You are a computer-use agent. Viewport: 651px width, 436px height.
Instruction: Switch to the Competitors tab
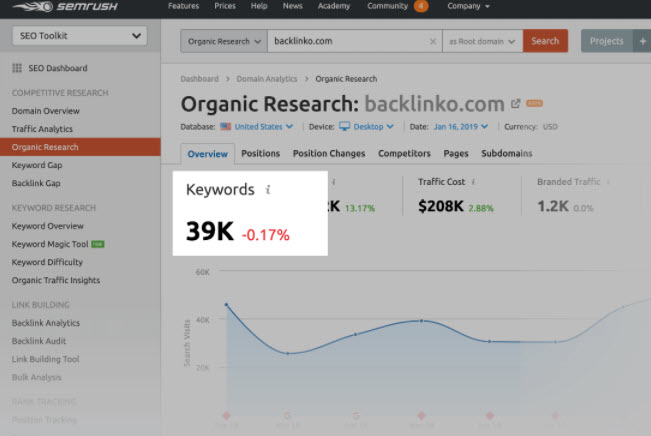[x=404, y=153]
